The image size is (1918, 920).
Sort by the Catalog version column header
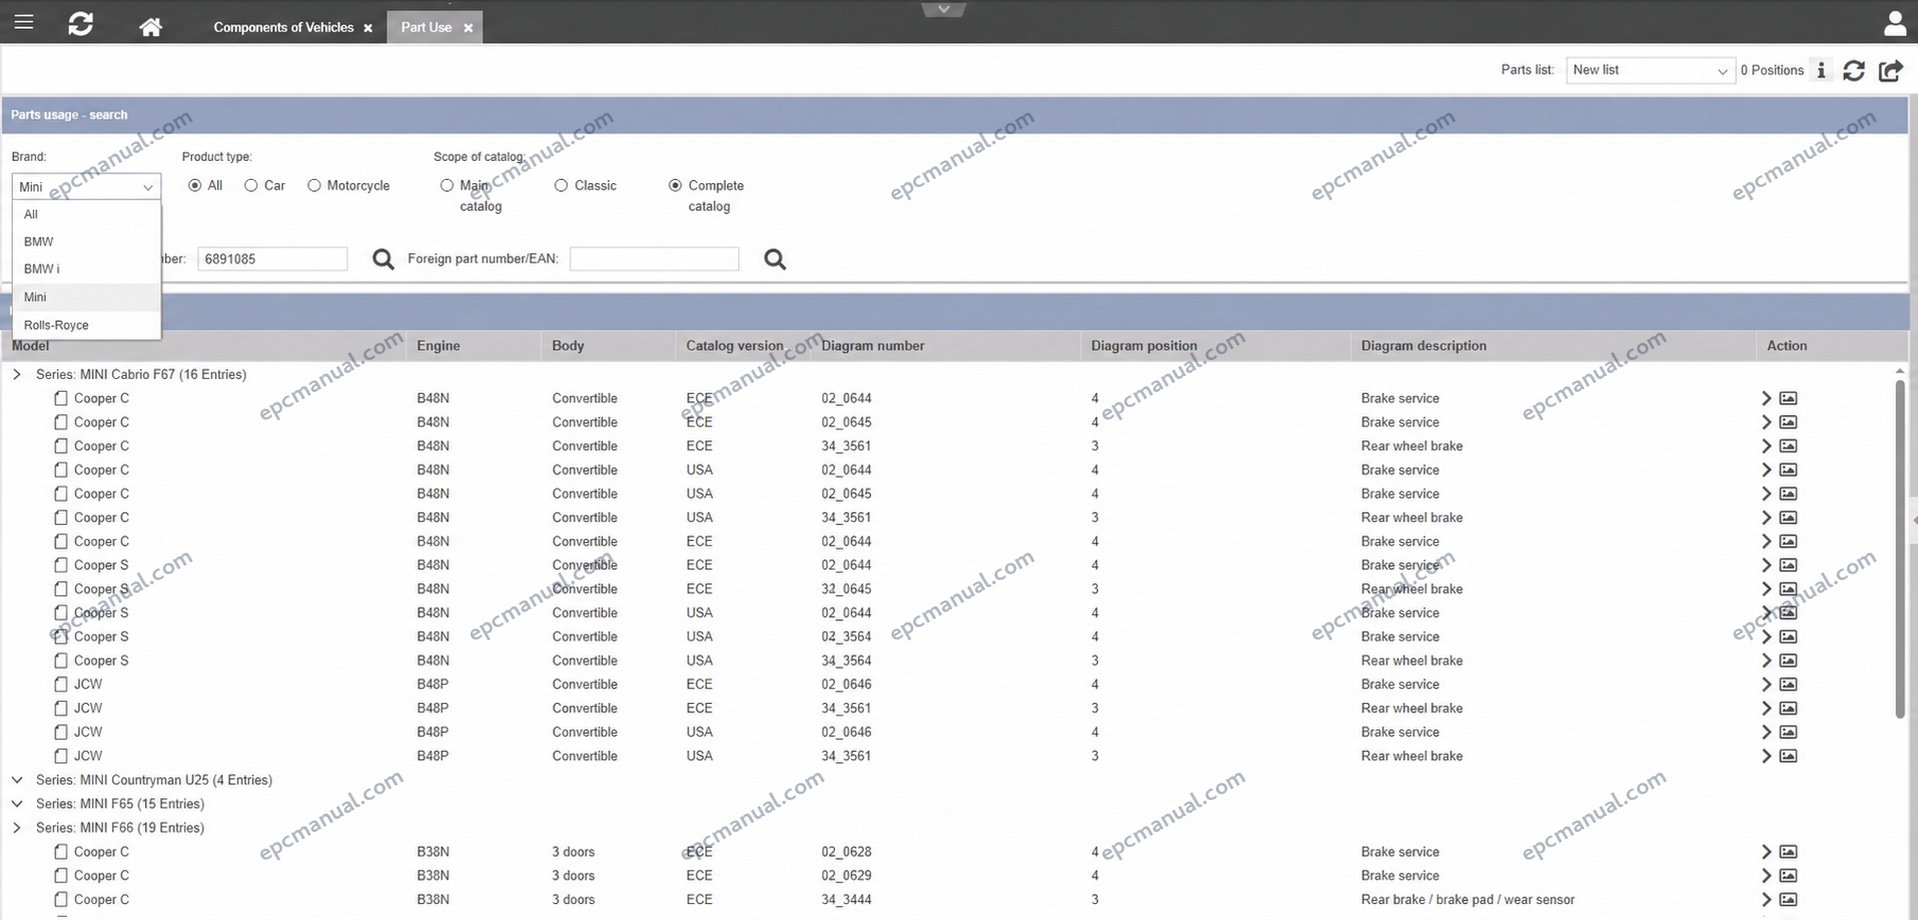(x=735, y=346)
